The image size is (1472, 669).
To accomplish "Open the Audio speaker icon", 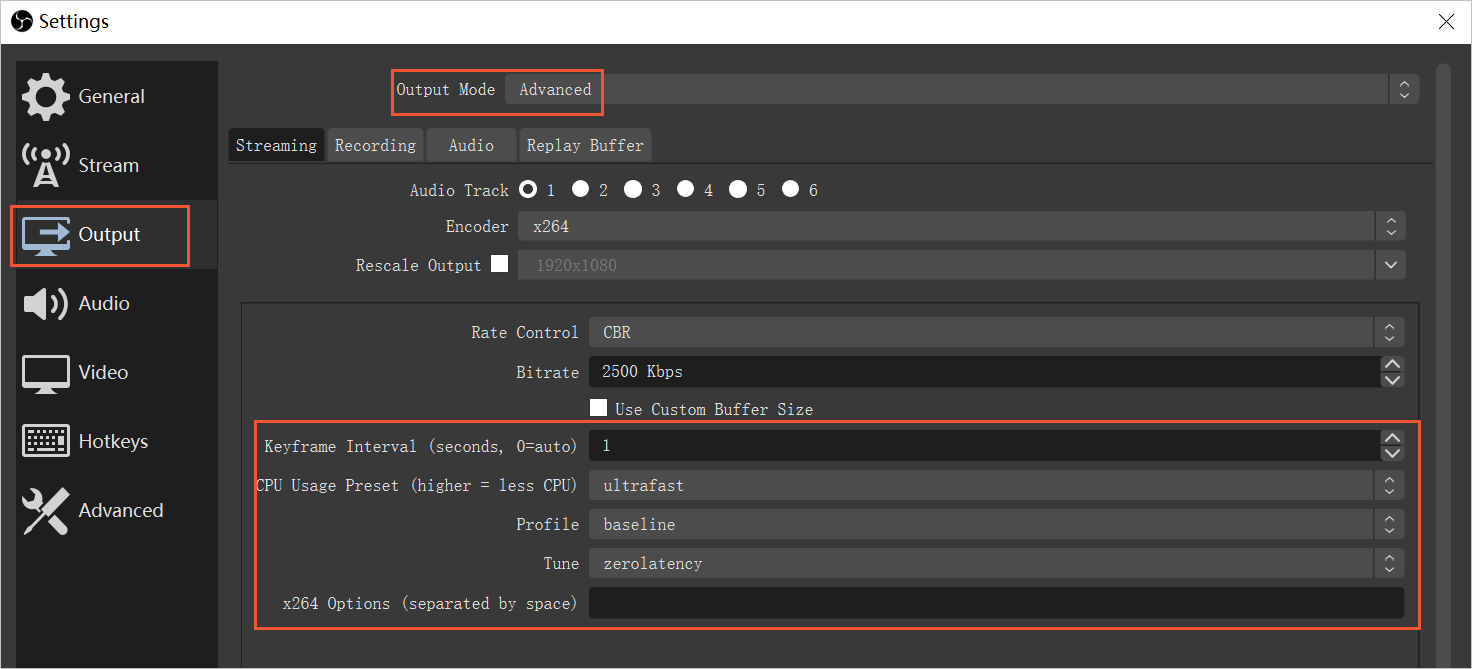I will [x=46, y=303].
